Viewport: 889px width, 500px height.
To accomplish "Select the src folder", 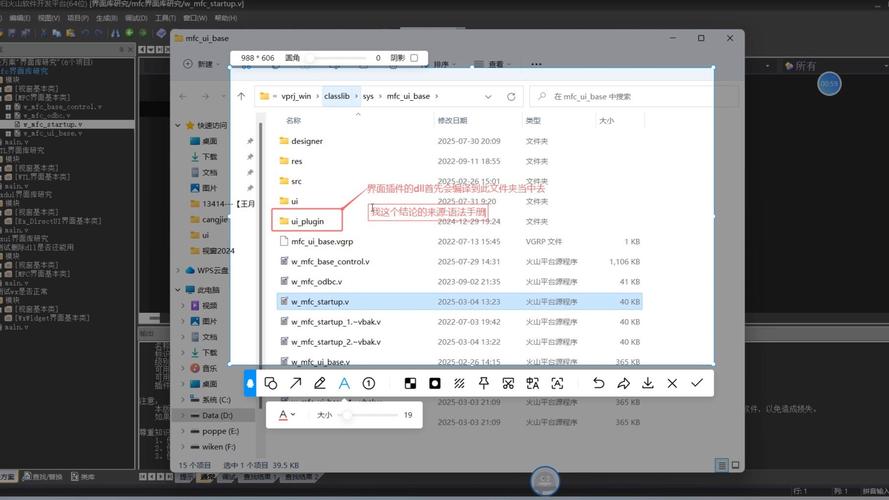I will pos(296,181).
